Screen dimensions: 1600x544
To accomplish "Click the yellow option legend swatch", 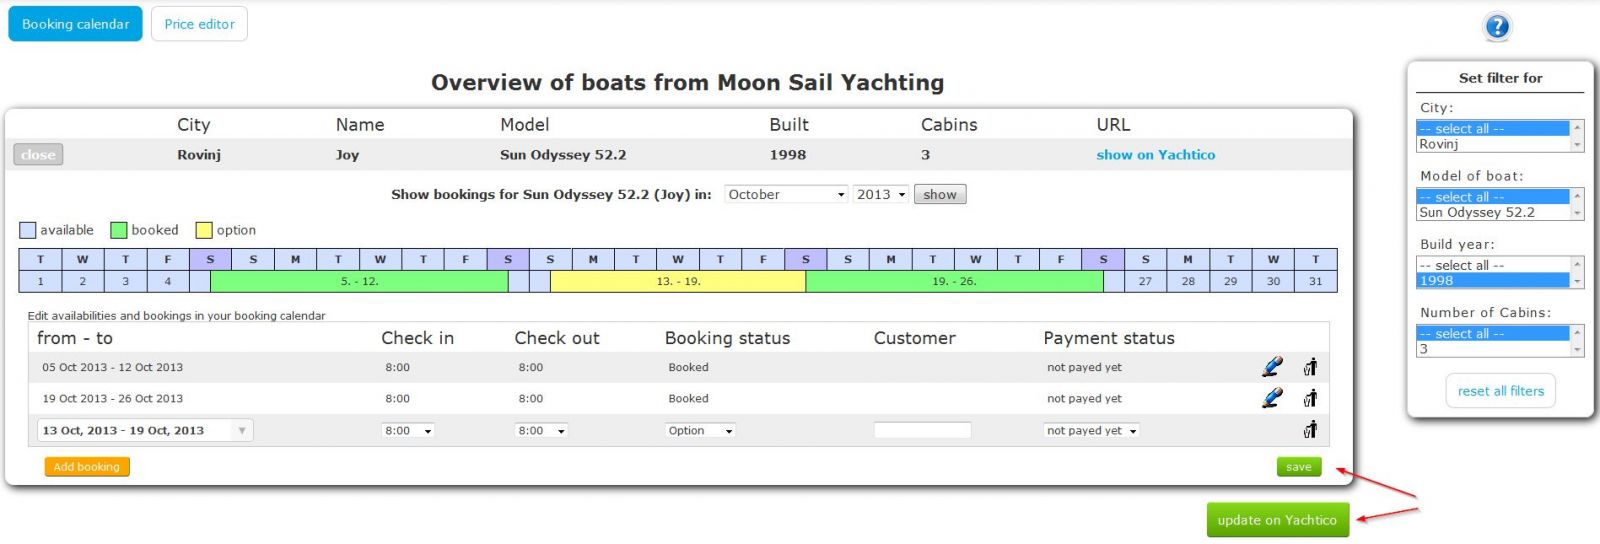I will point(204,230).
